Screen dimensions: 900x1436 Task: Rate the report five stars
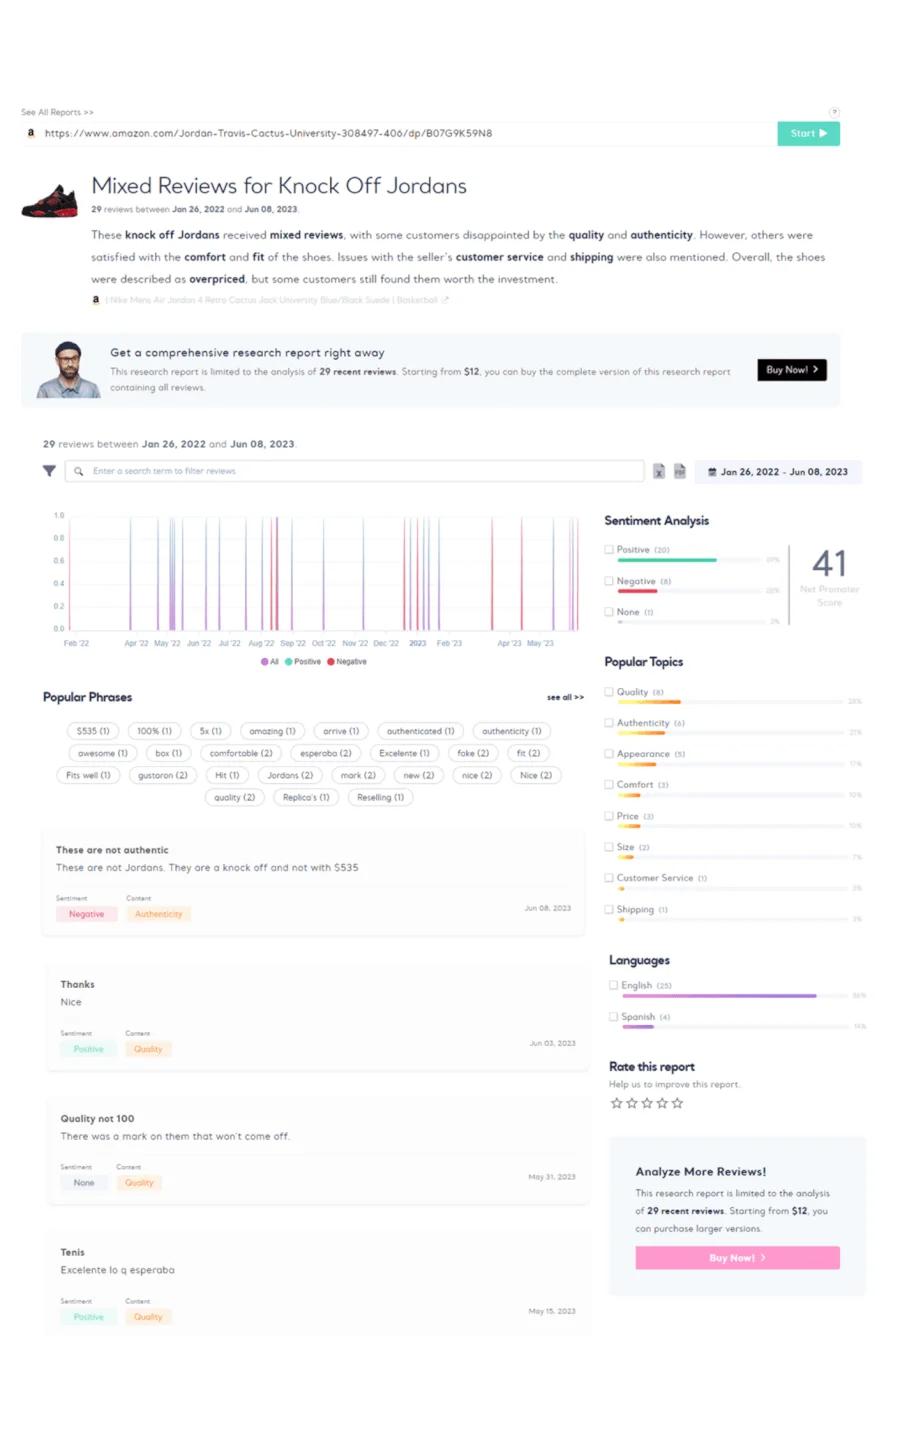point(678,1103)
